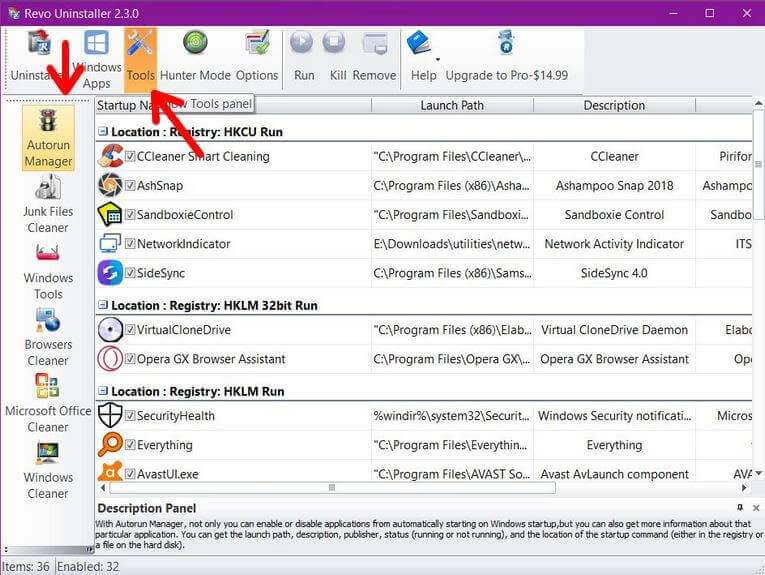Close the Description Panel
The height and width of the screenshot is (575, 765).
[756, 508]
